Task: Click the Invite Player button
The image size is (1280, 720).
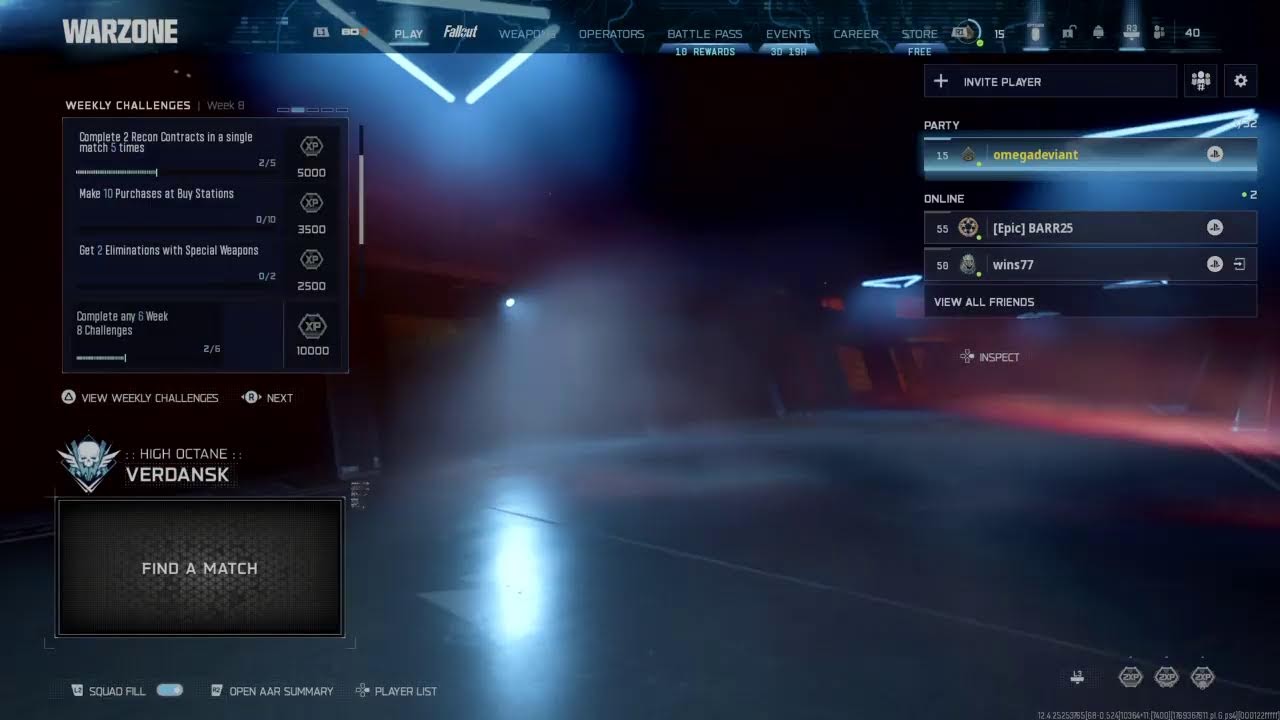Action: pos(1050,81)
